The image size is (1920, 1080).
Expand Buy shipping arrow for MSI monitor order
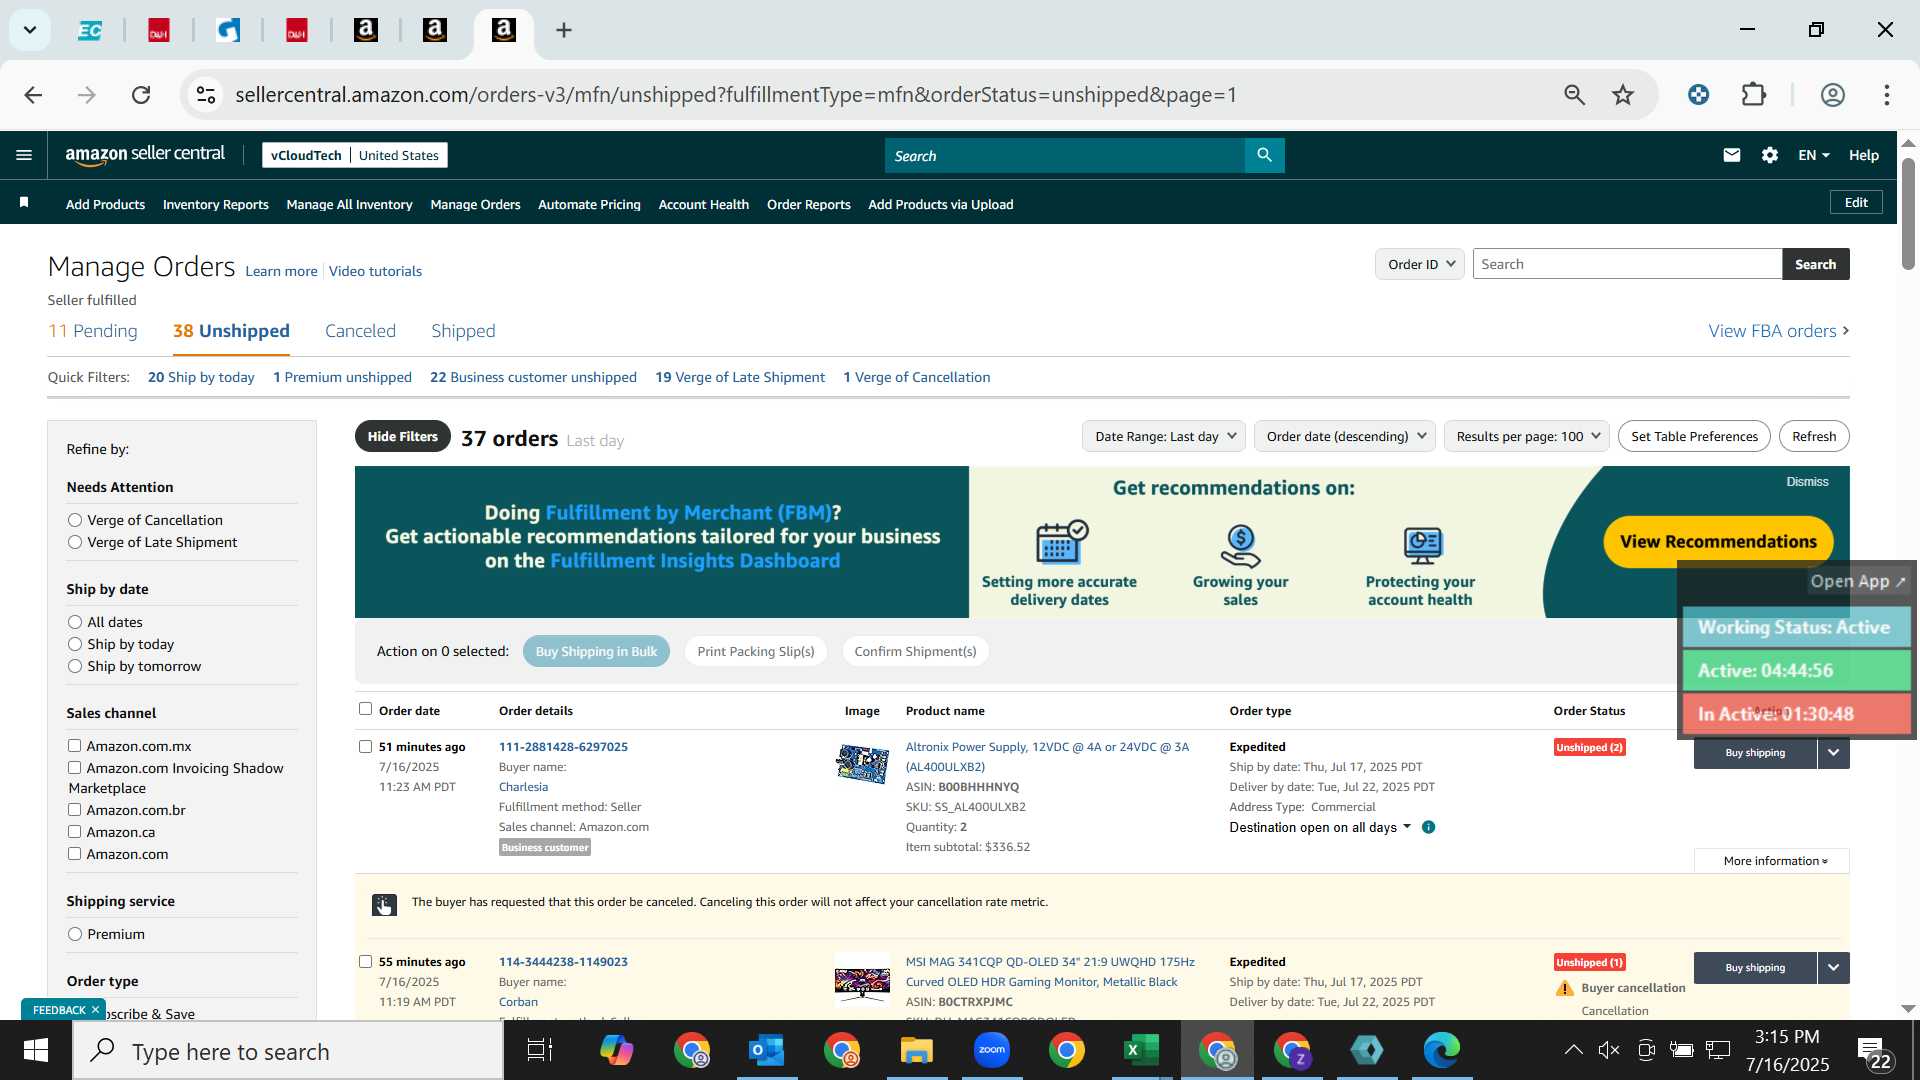tap(1833, 967)
